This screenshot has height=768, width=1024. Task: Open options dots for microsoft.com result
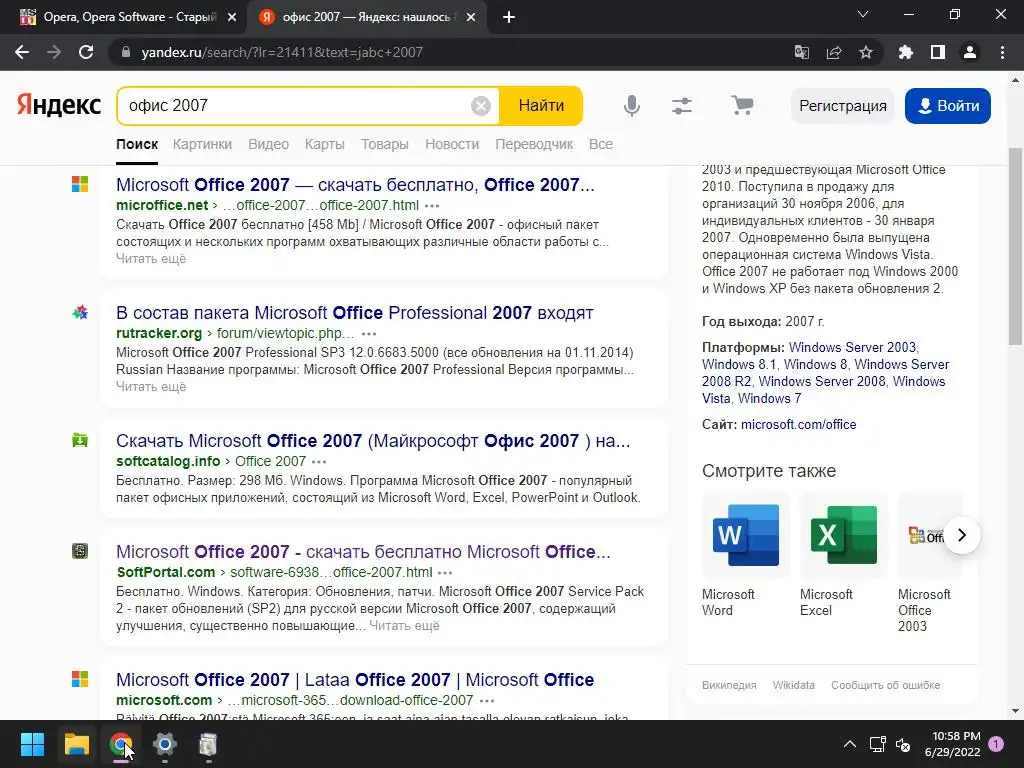click(x=487, y=701)
